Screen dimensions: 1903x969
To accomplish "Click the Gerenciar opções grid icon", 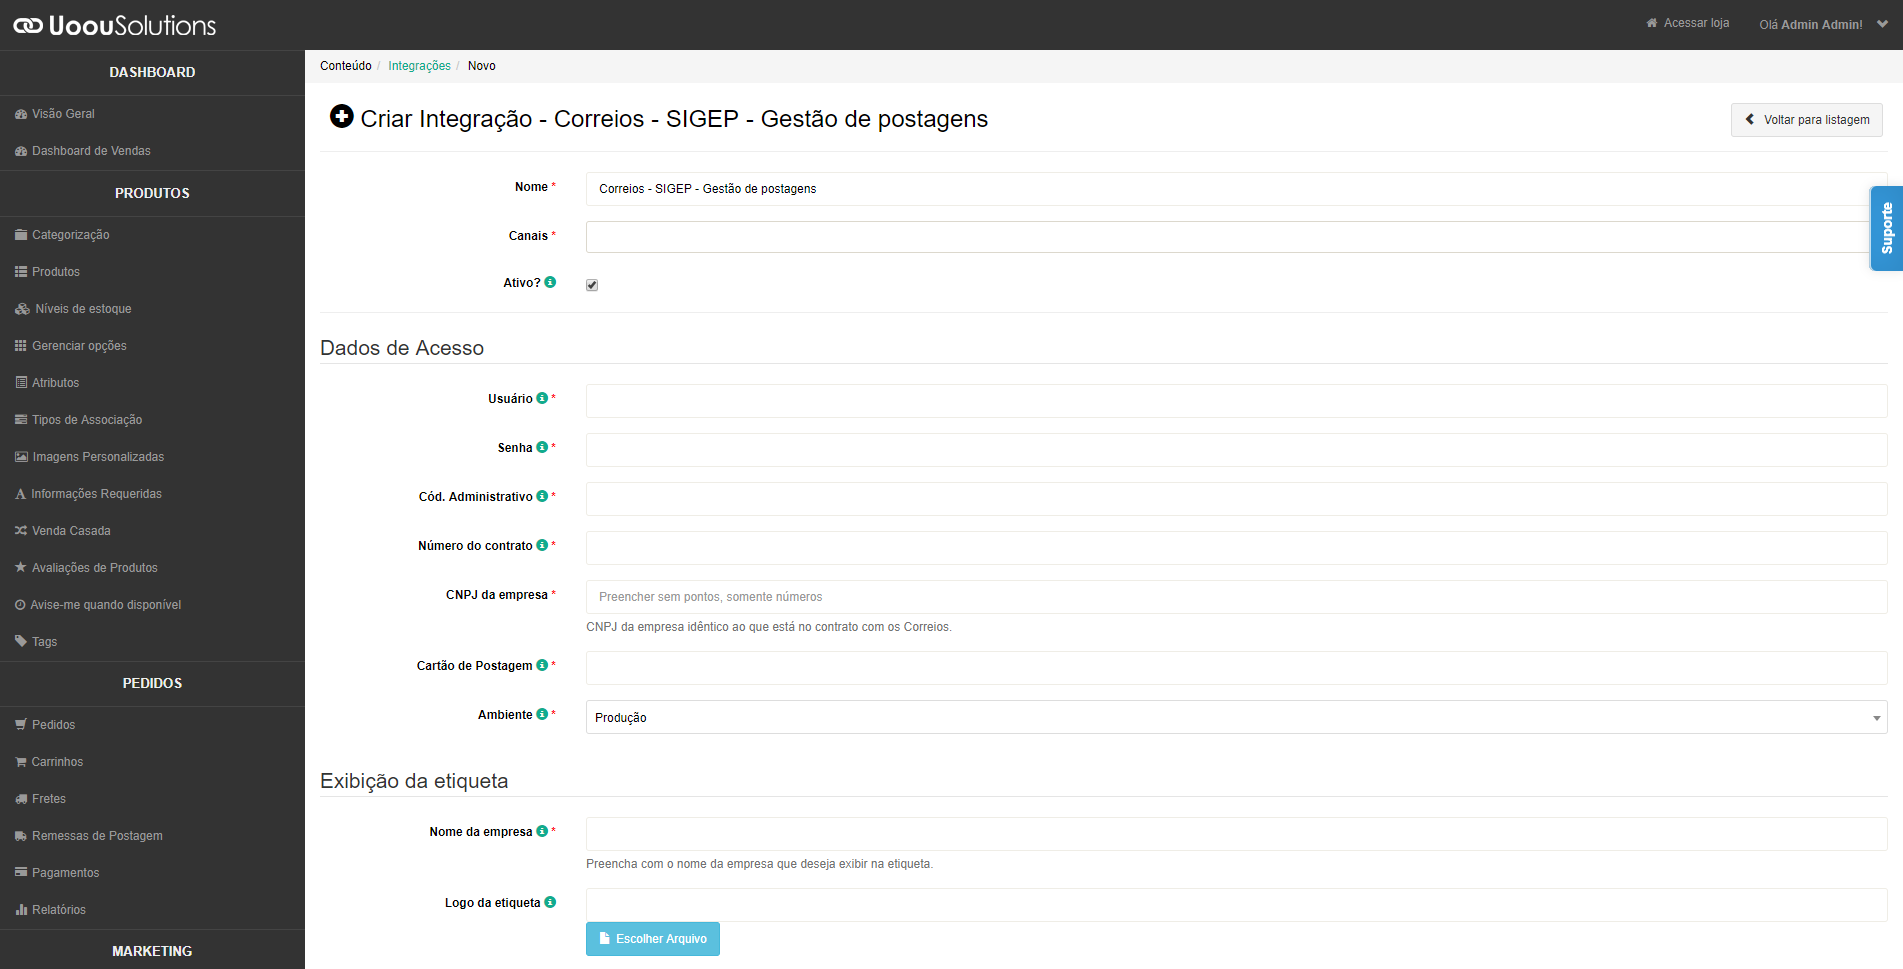I will [x=21, y=346].
